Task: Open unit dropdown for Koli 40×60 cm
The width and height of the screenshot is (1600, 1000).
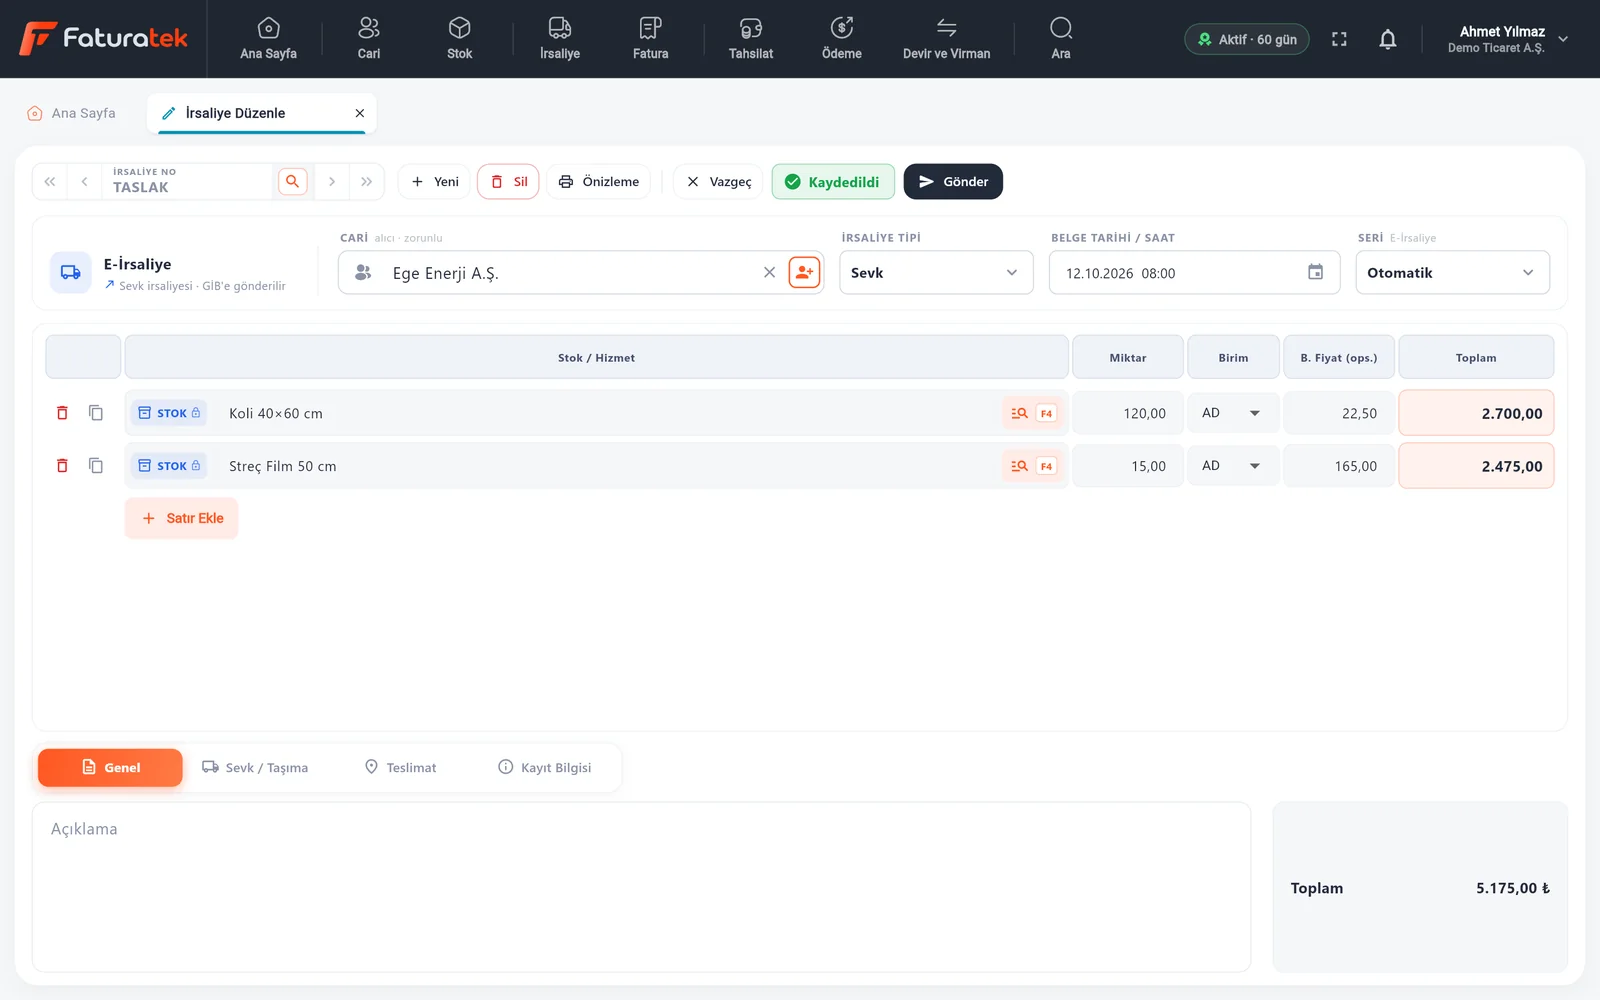Action: [1233, 413]
